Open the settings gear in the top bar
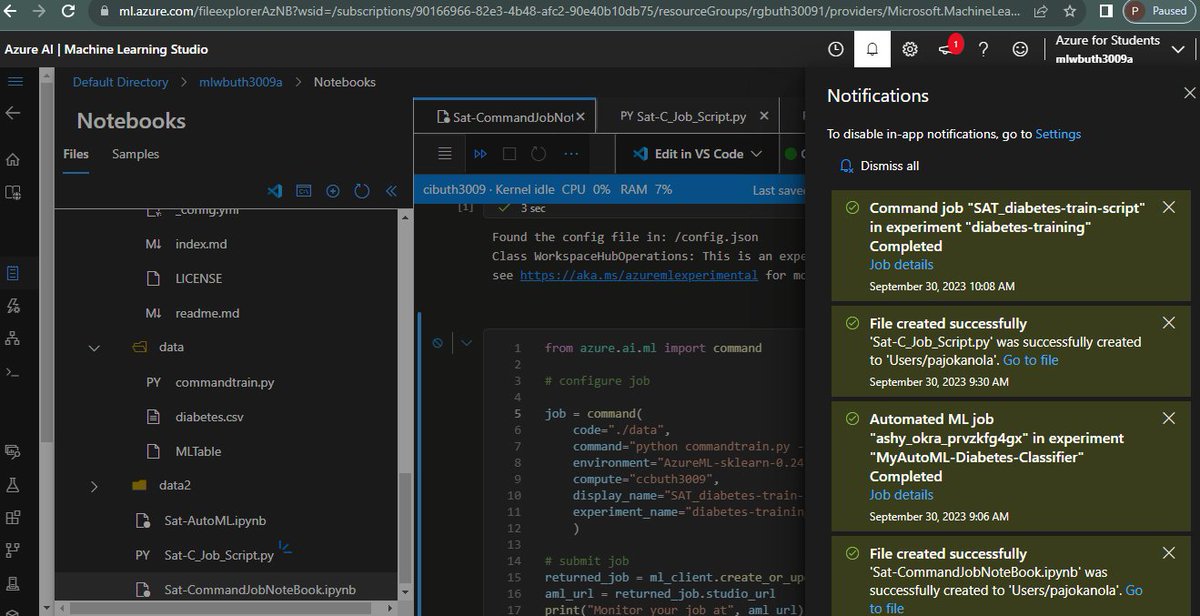 pos(910,48)
